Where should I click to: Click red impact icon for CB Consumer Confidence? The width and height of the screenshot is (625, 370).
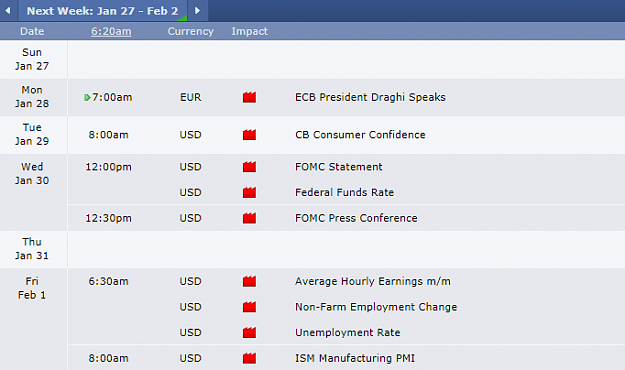[x=250, y=135]
